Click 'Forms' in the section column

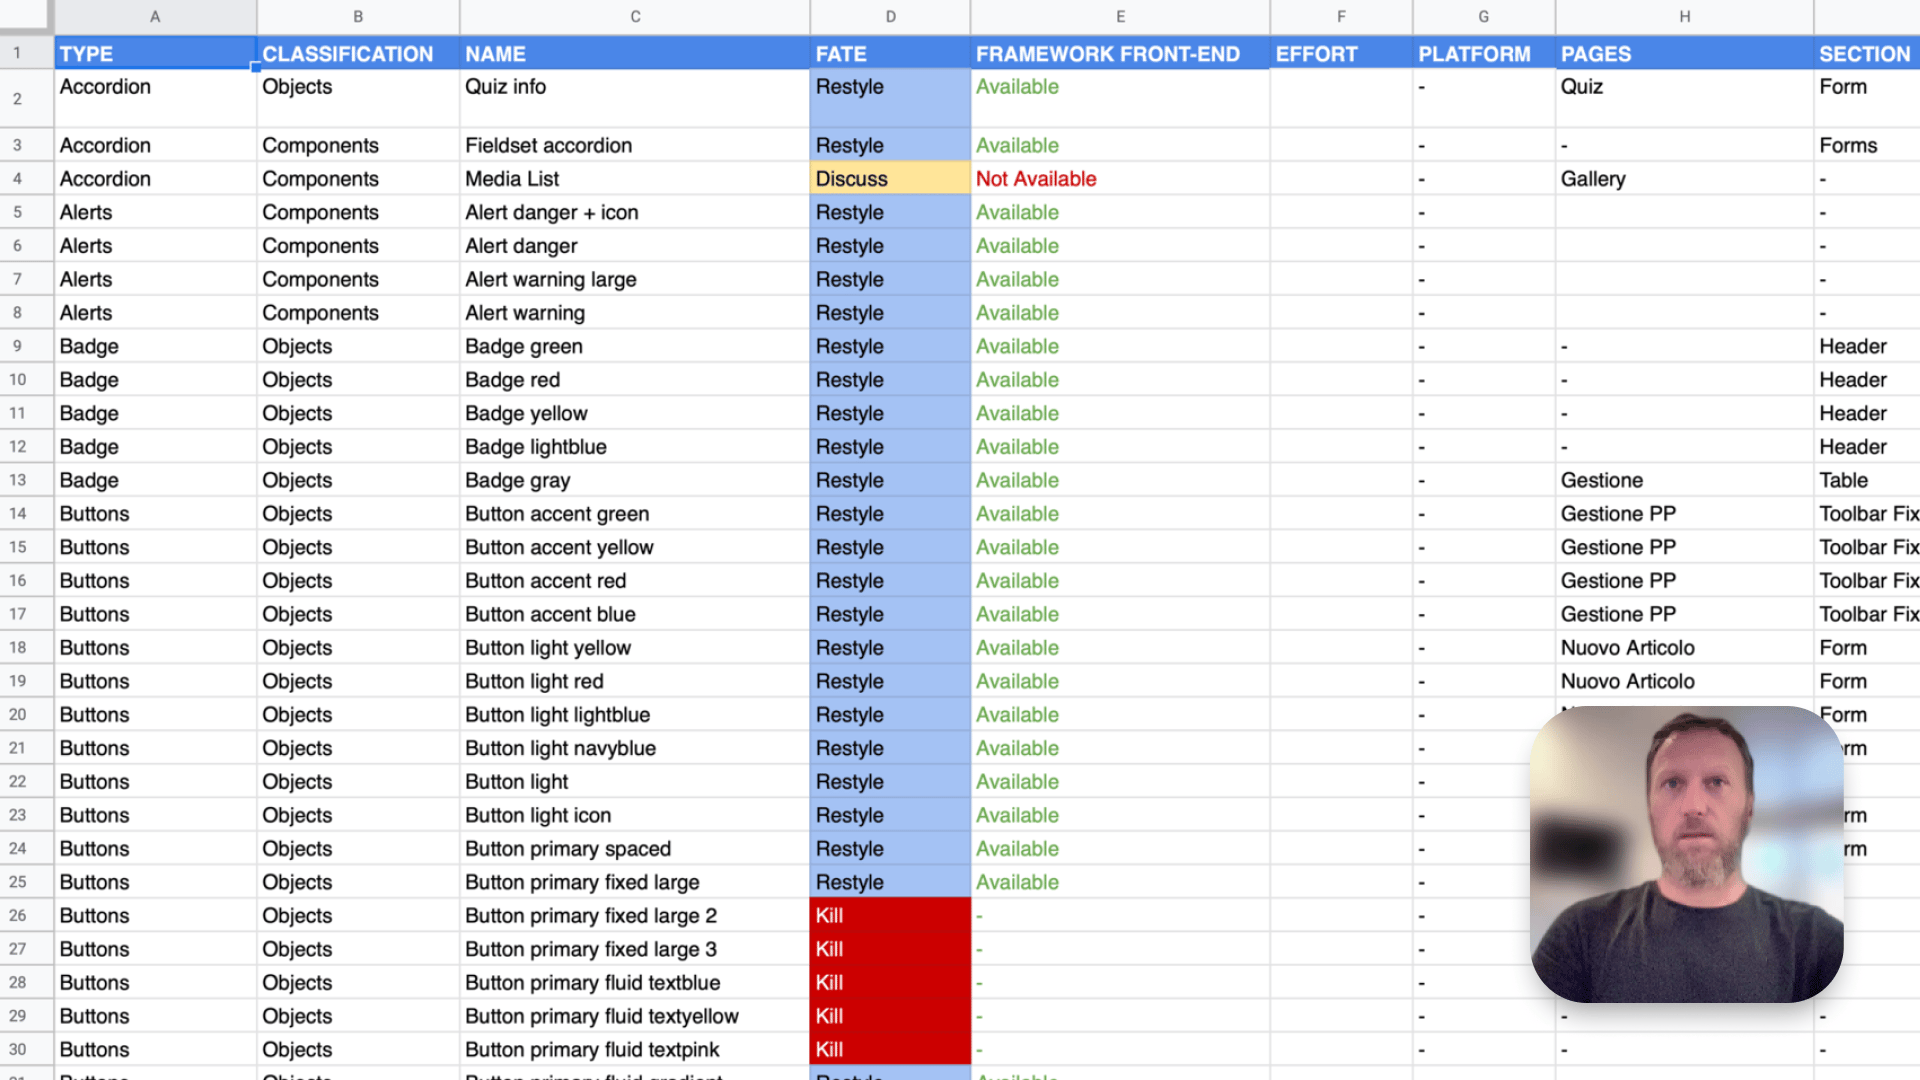click(1848, 146)
